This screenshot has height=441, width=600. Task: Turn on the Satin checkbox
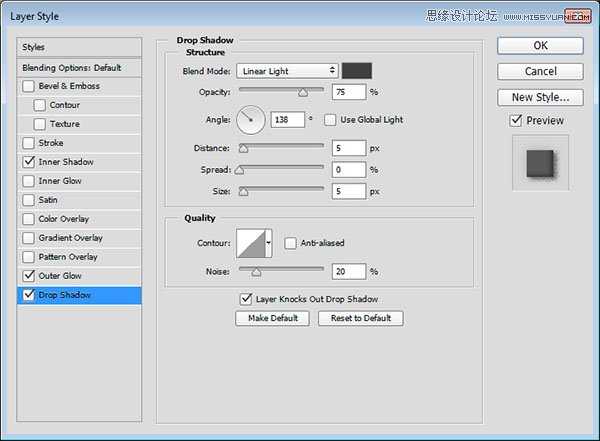28,200
